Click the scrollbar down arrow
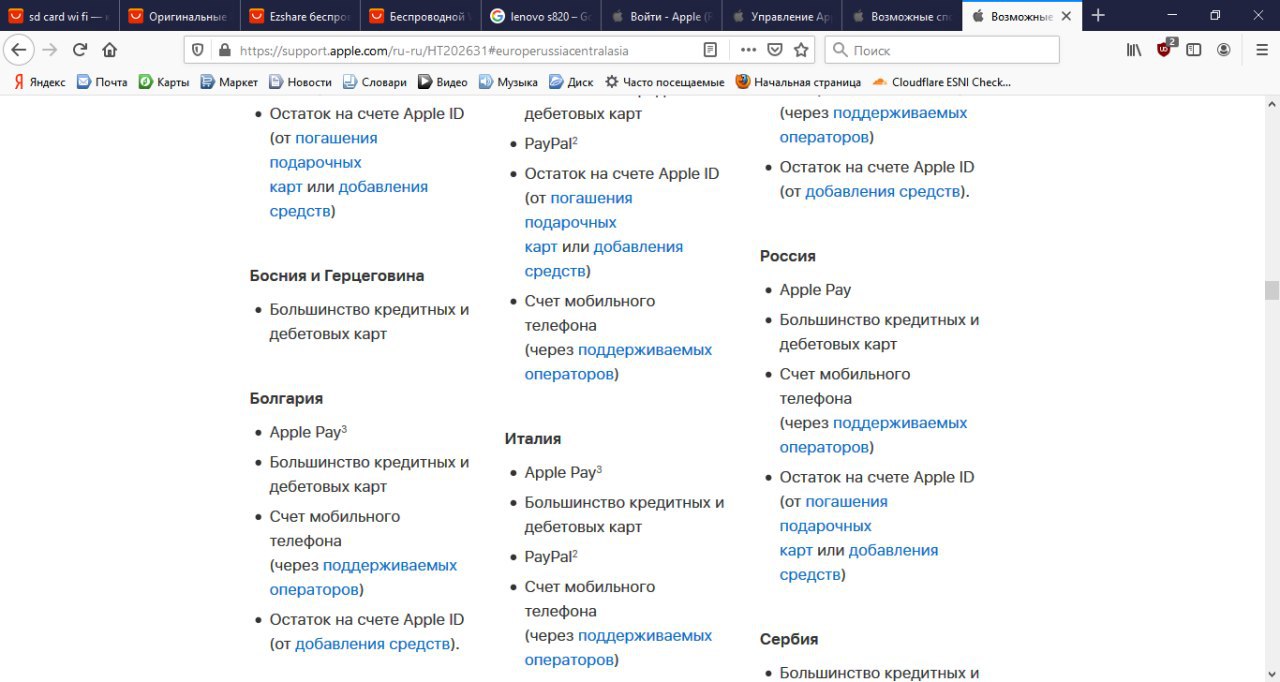 [1271, 673]
